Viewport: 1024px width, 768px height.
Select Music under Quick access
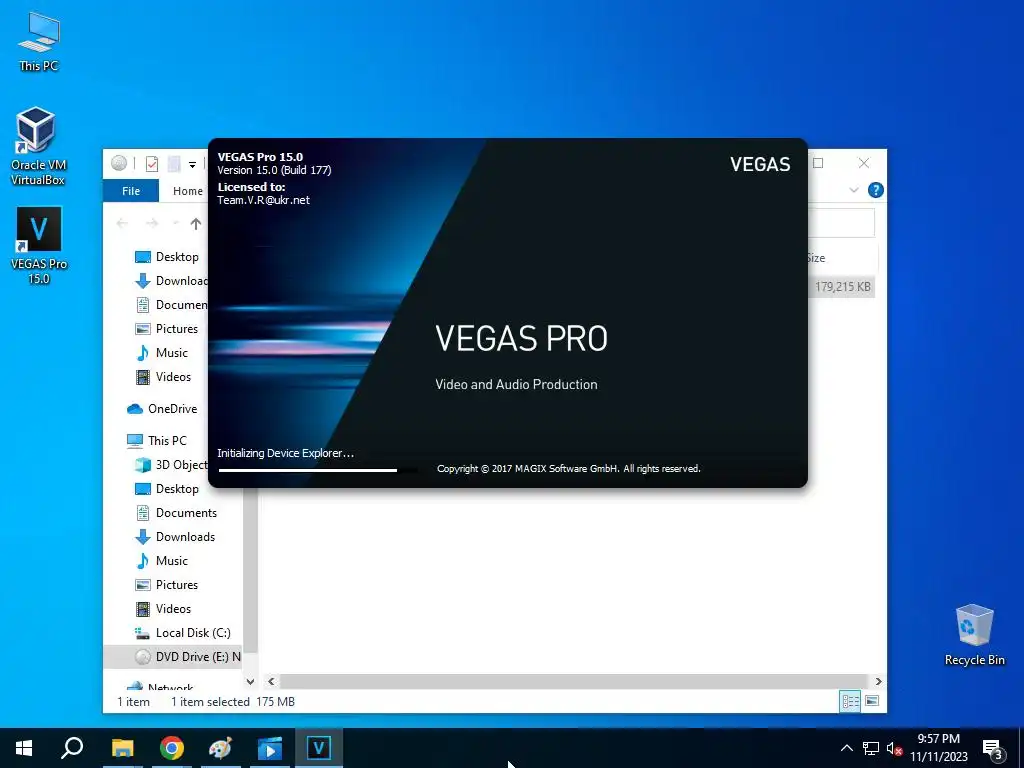click(x=161, y=353)
